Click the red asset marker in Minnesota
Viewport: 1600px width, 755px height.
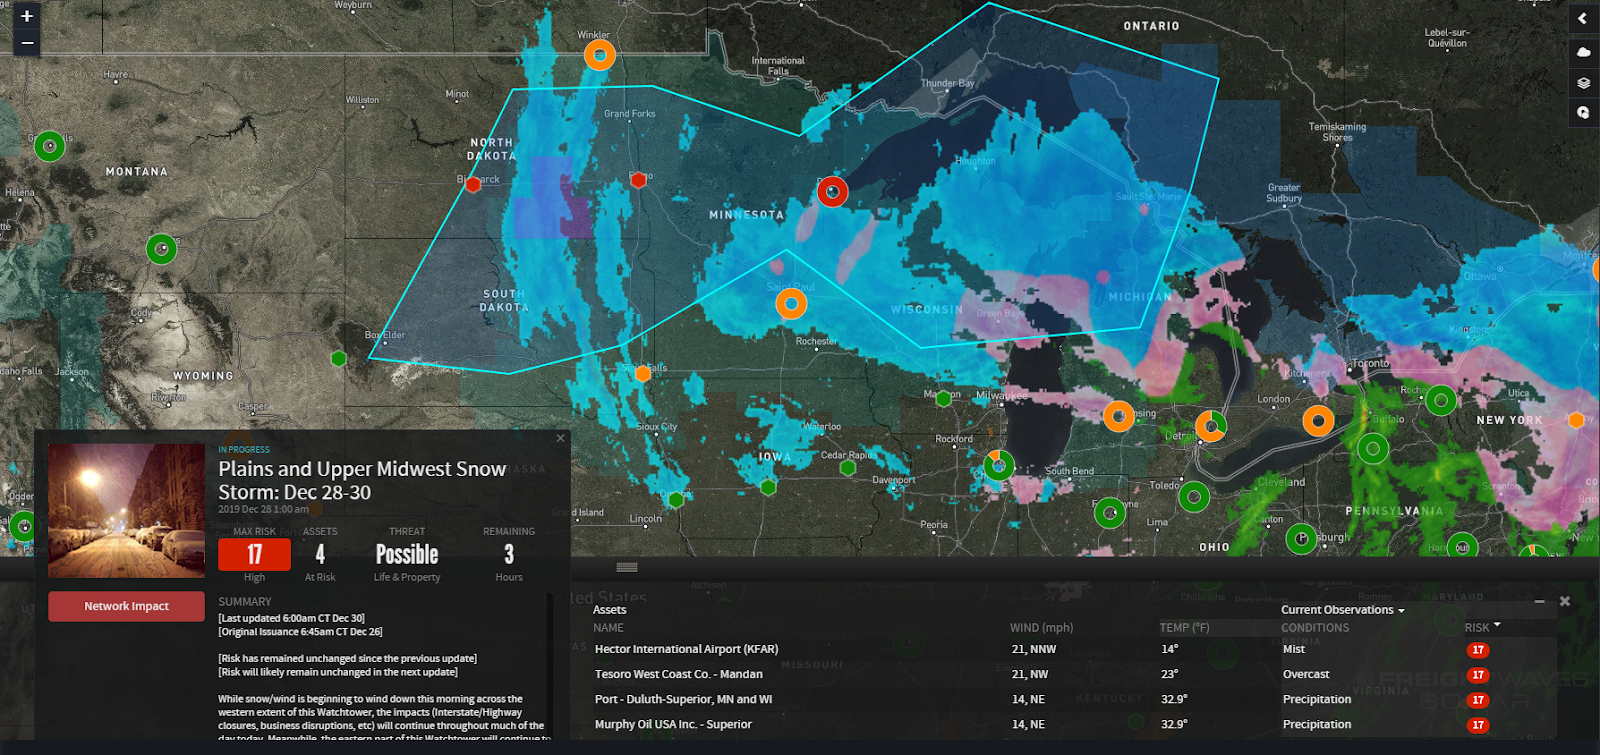point(832,191)
